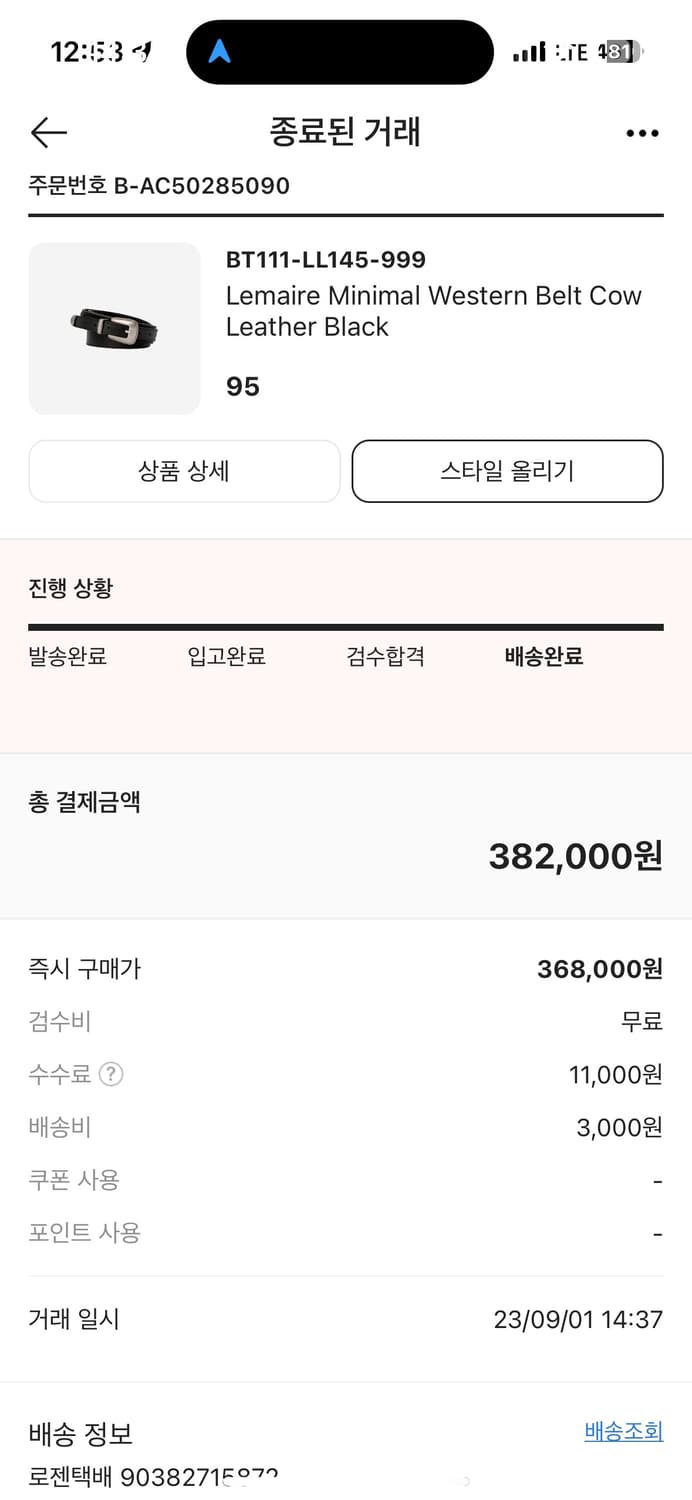Tap the question mark next to 수수료
The image size is (692, 1500).
pos(111,1075)
